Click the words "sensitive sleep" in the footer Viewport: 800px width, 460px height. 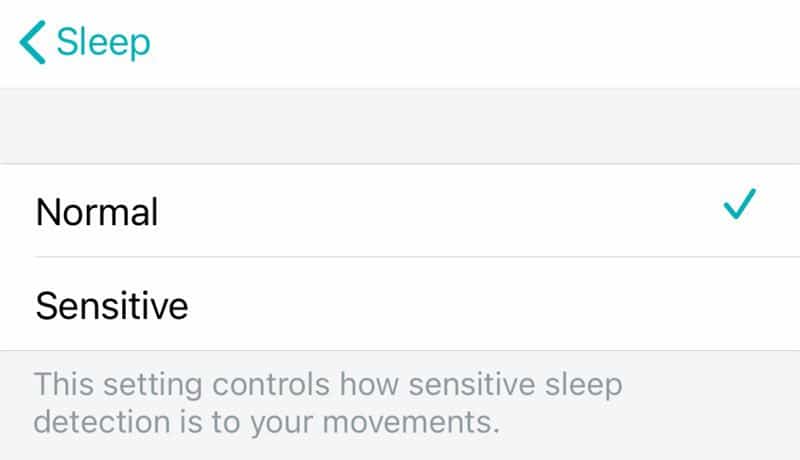(492, 384)
